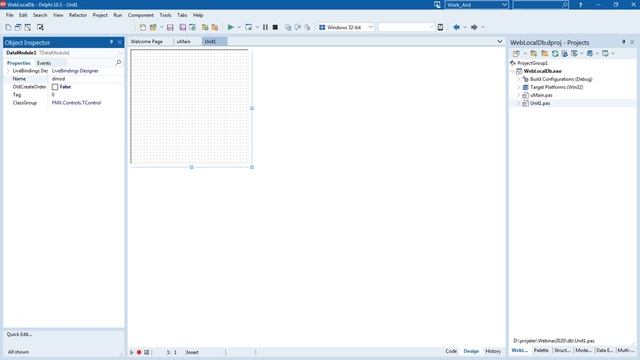This screenshot has width=640, height=360.
Task: Open the desktop layout dropdown in title bar
Action: pos(504,5)
